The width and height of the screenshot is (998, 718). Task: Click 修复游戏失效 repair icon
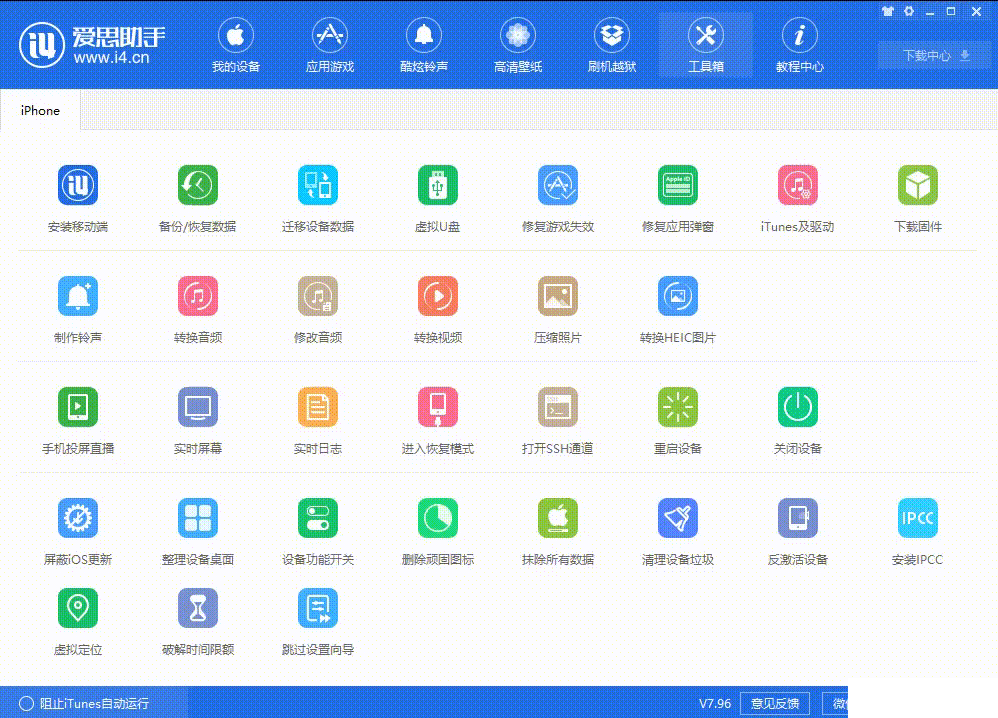pyautogui.click(x=558, y=185)
